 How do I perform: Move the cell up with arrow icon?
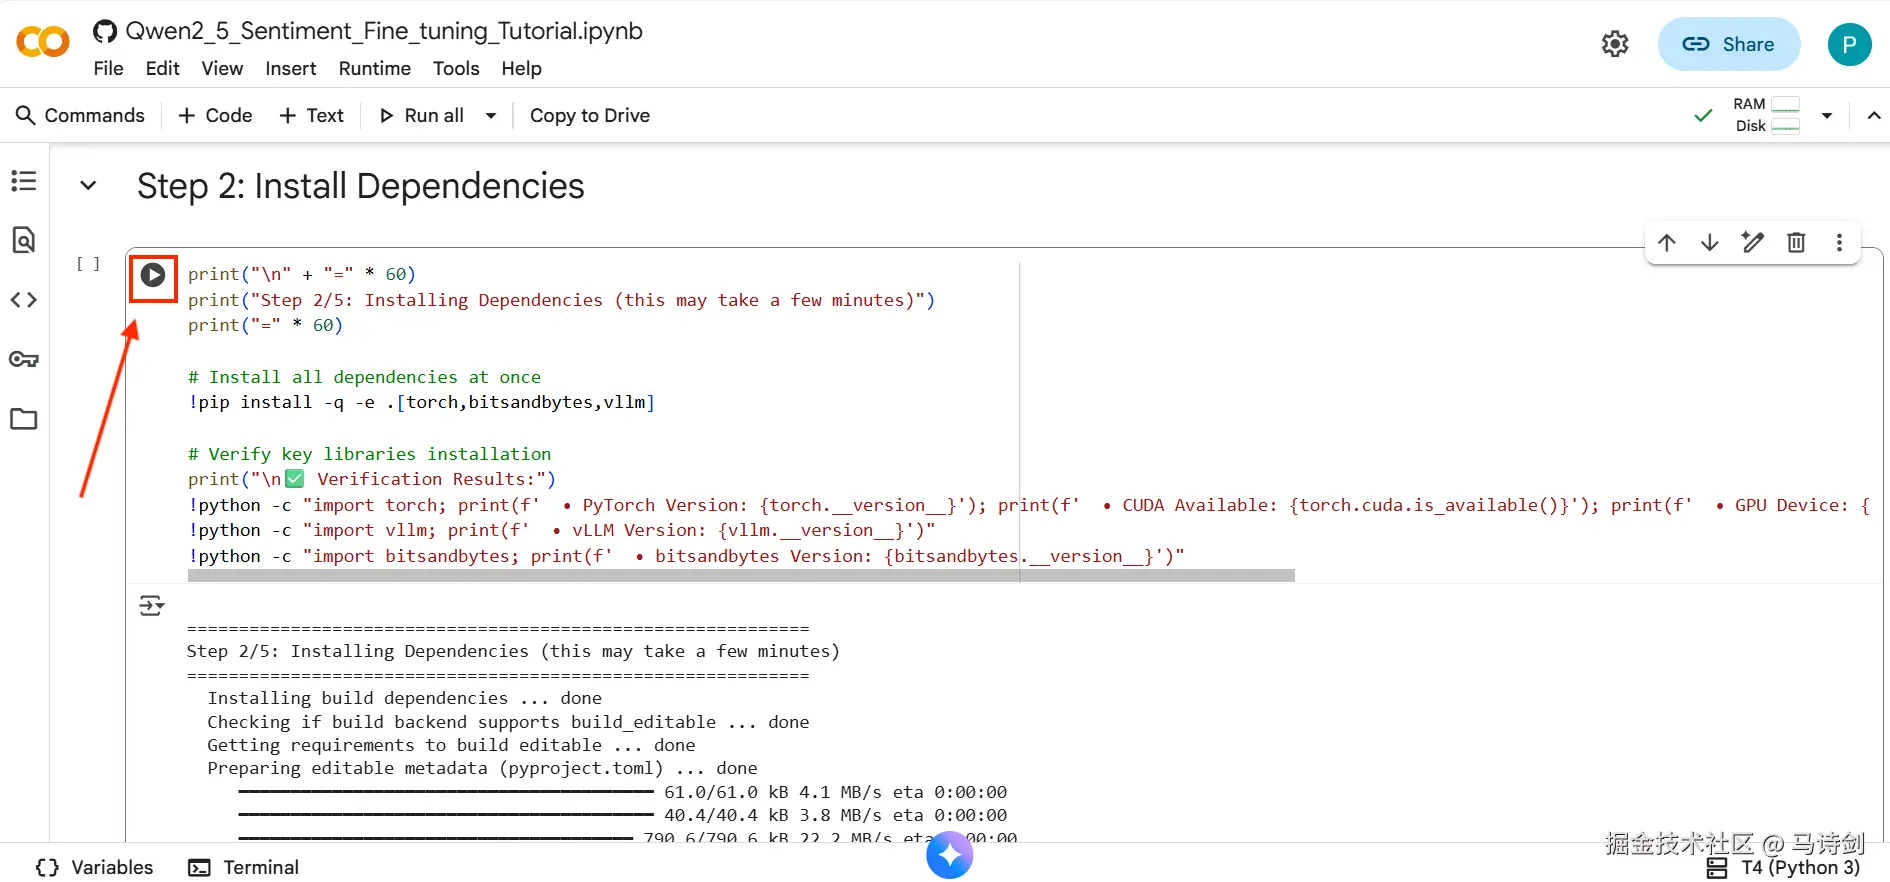point(1666,243)
